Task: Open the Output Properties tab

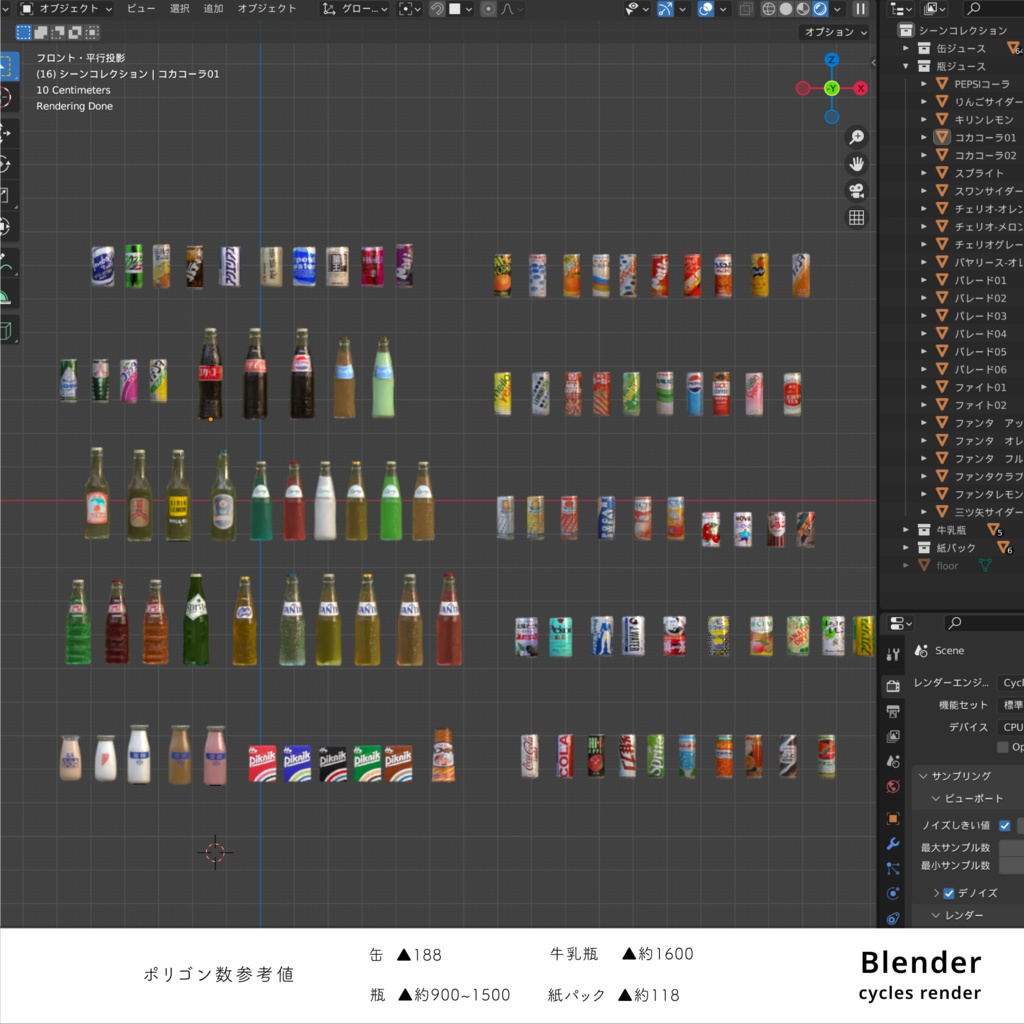Action: coord(893,709)
